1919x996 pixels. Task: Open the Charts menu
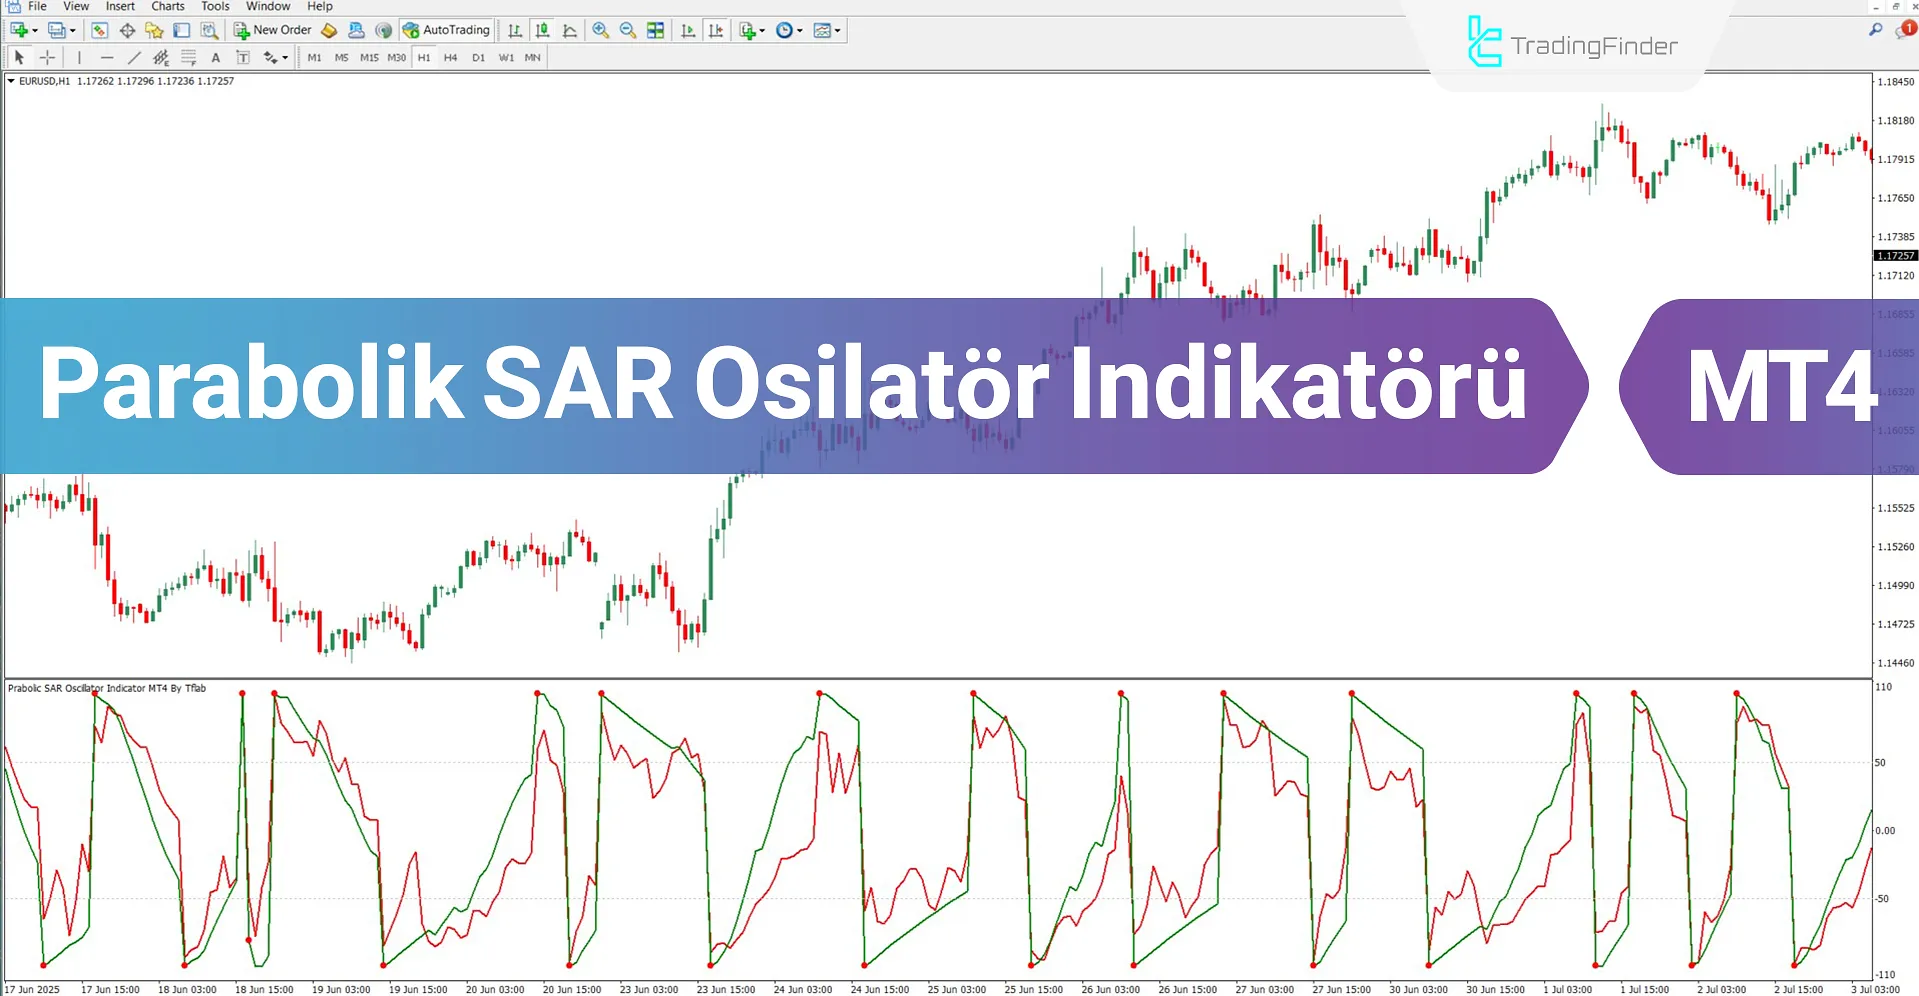[x=167, y=6]
